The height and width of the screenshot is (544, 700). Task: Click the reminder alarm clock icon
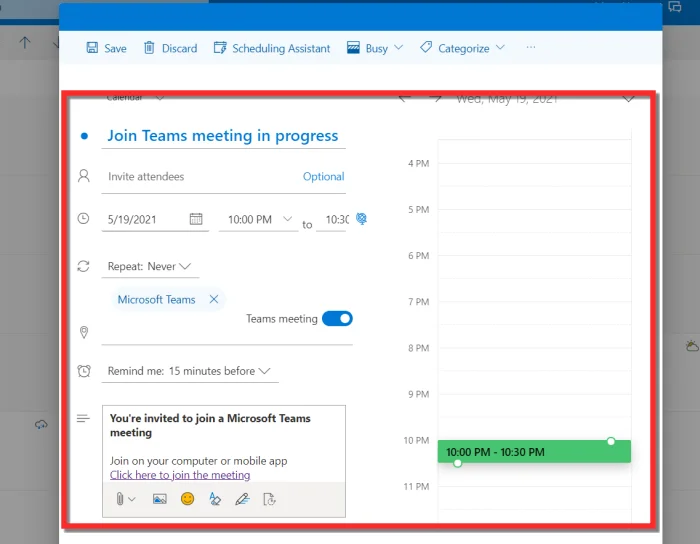point(84,371)
